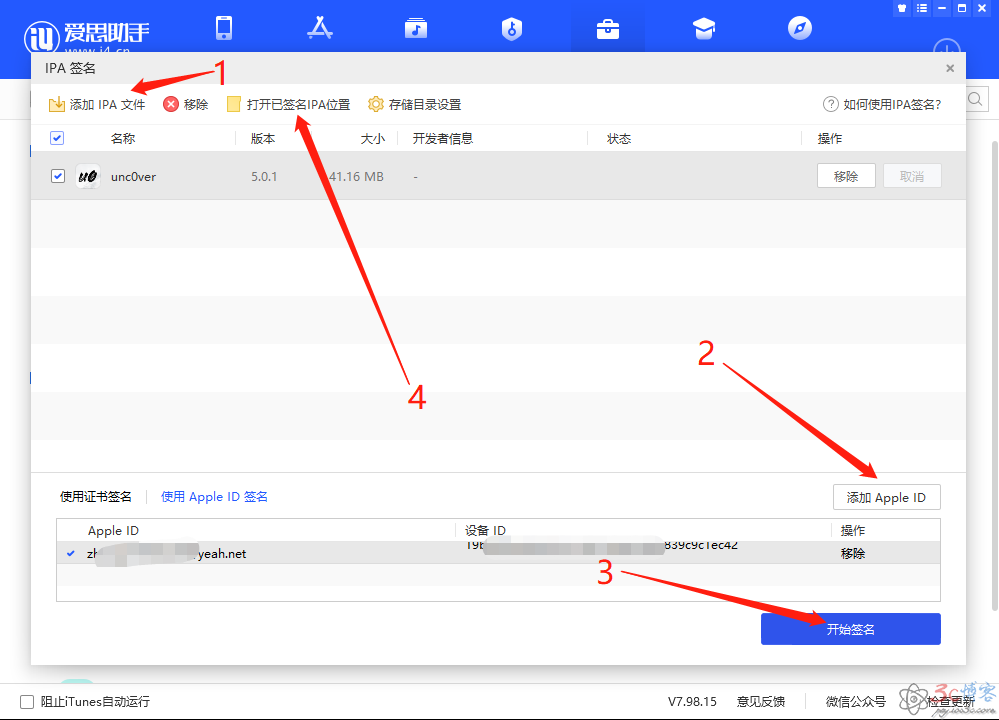This screenshot has height=720, width=999.
Task: Click the search magnifier icon at right
Action: point(976,99)
